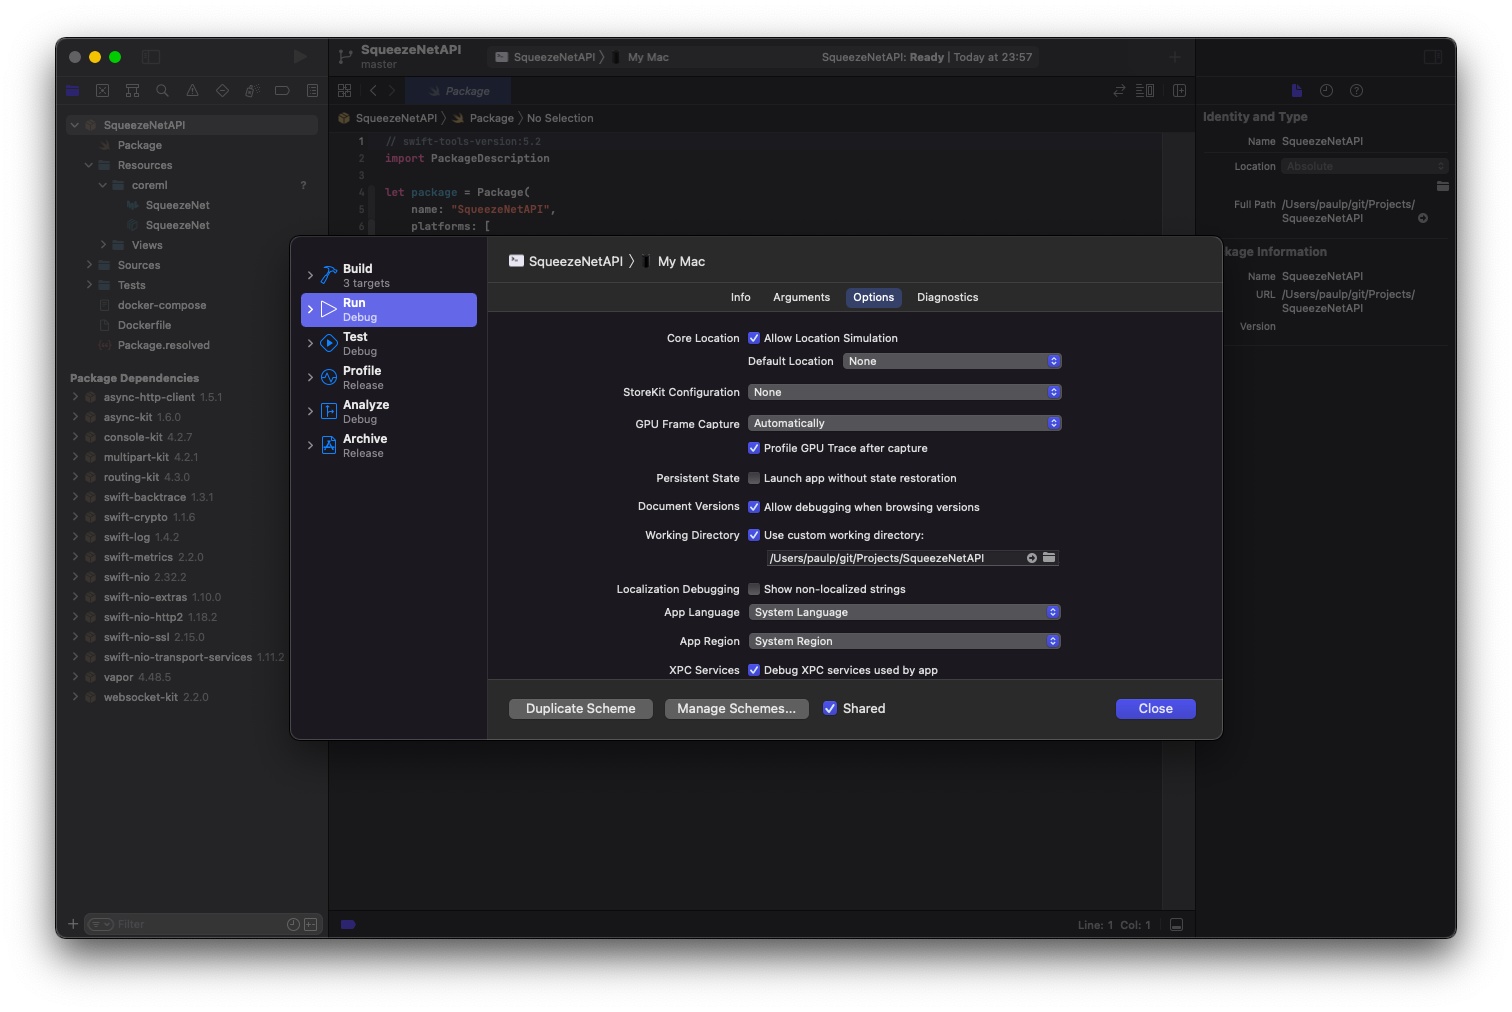Open the Issue navigator warning icon
Viewport: 1512px width, 1012px height.
pos(192,91)
